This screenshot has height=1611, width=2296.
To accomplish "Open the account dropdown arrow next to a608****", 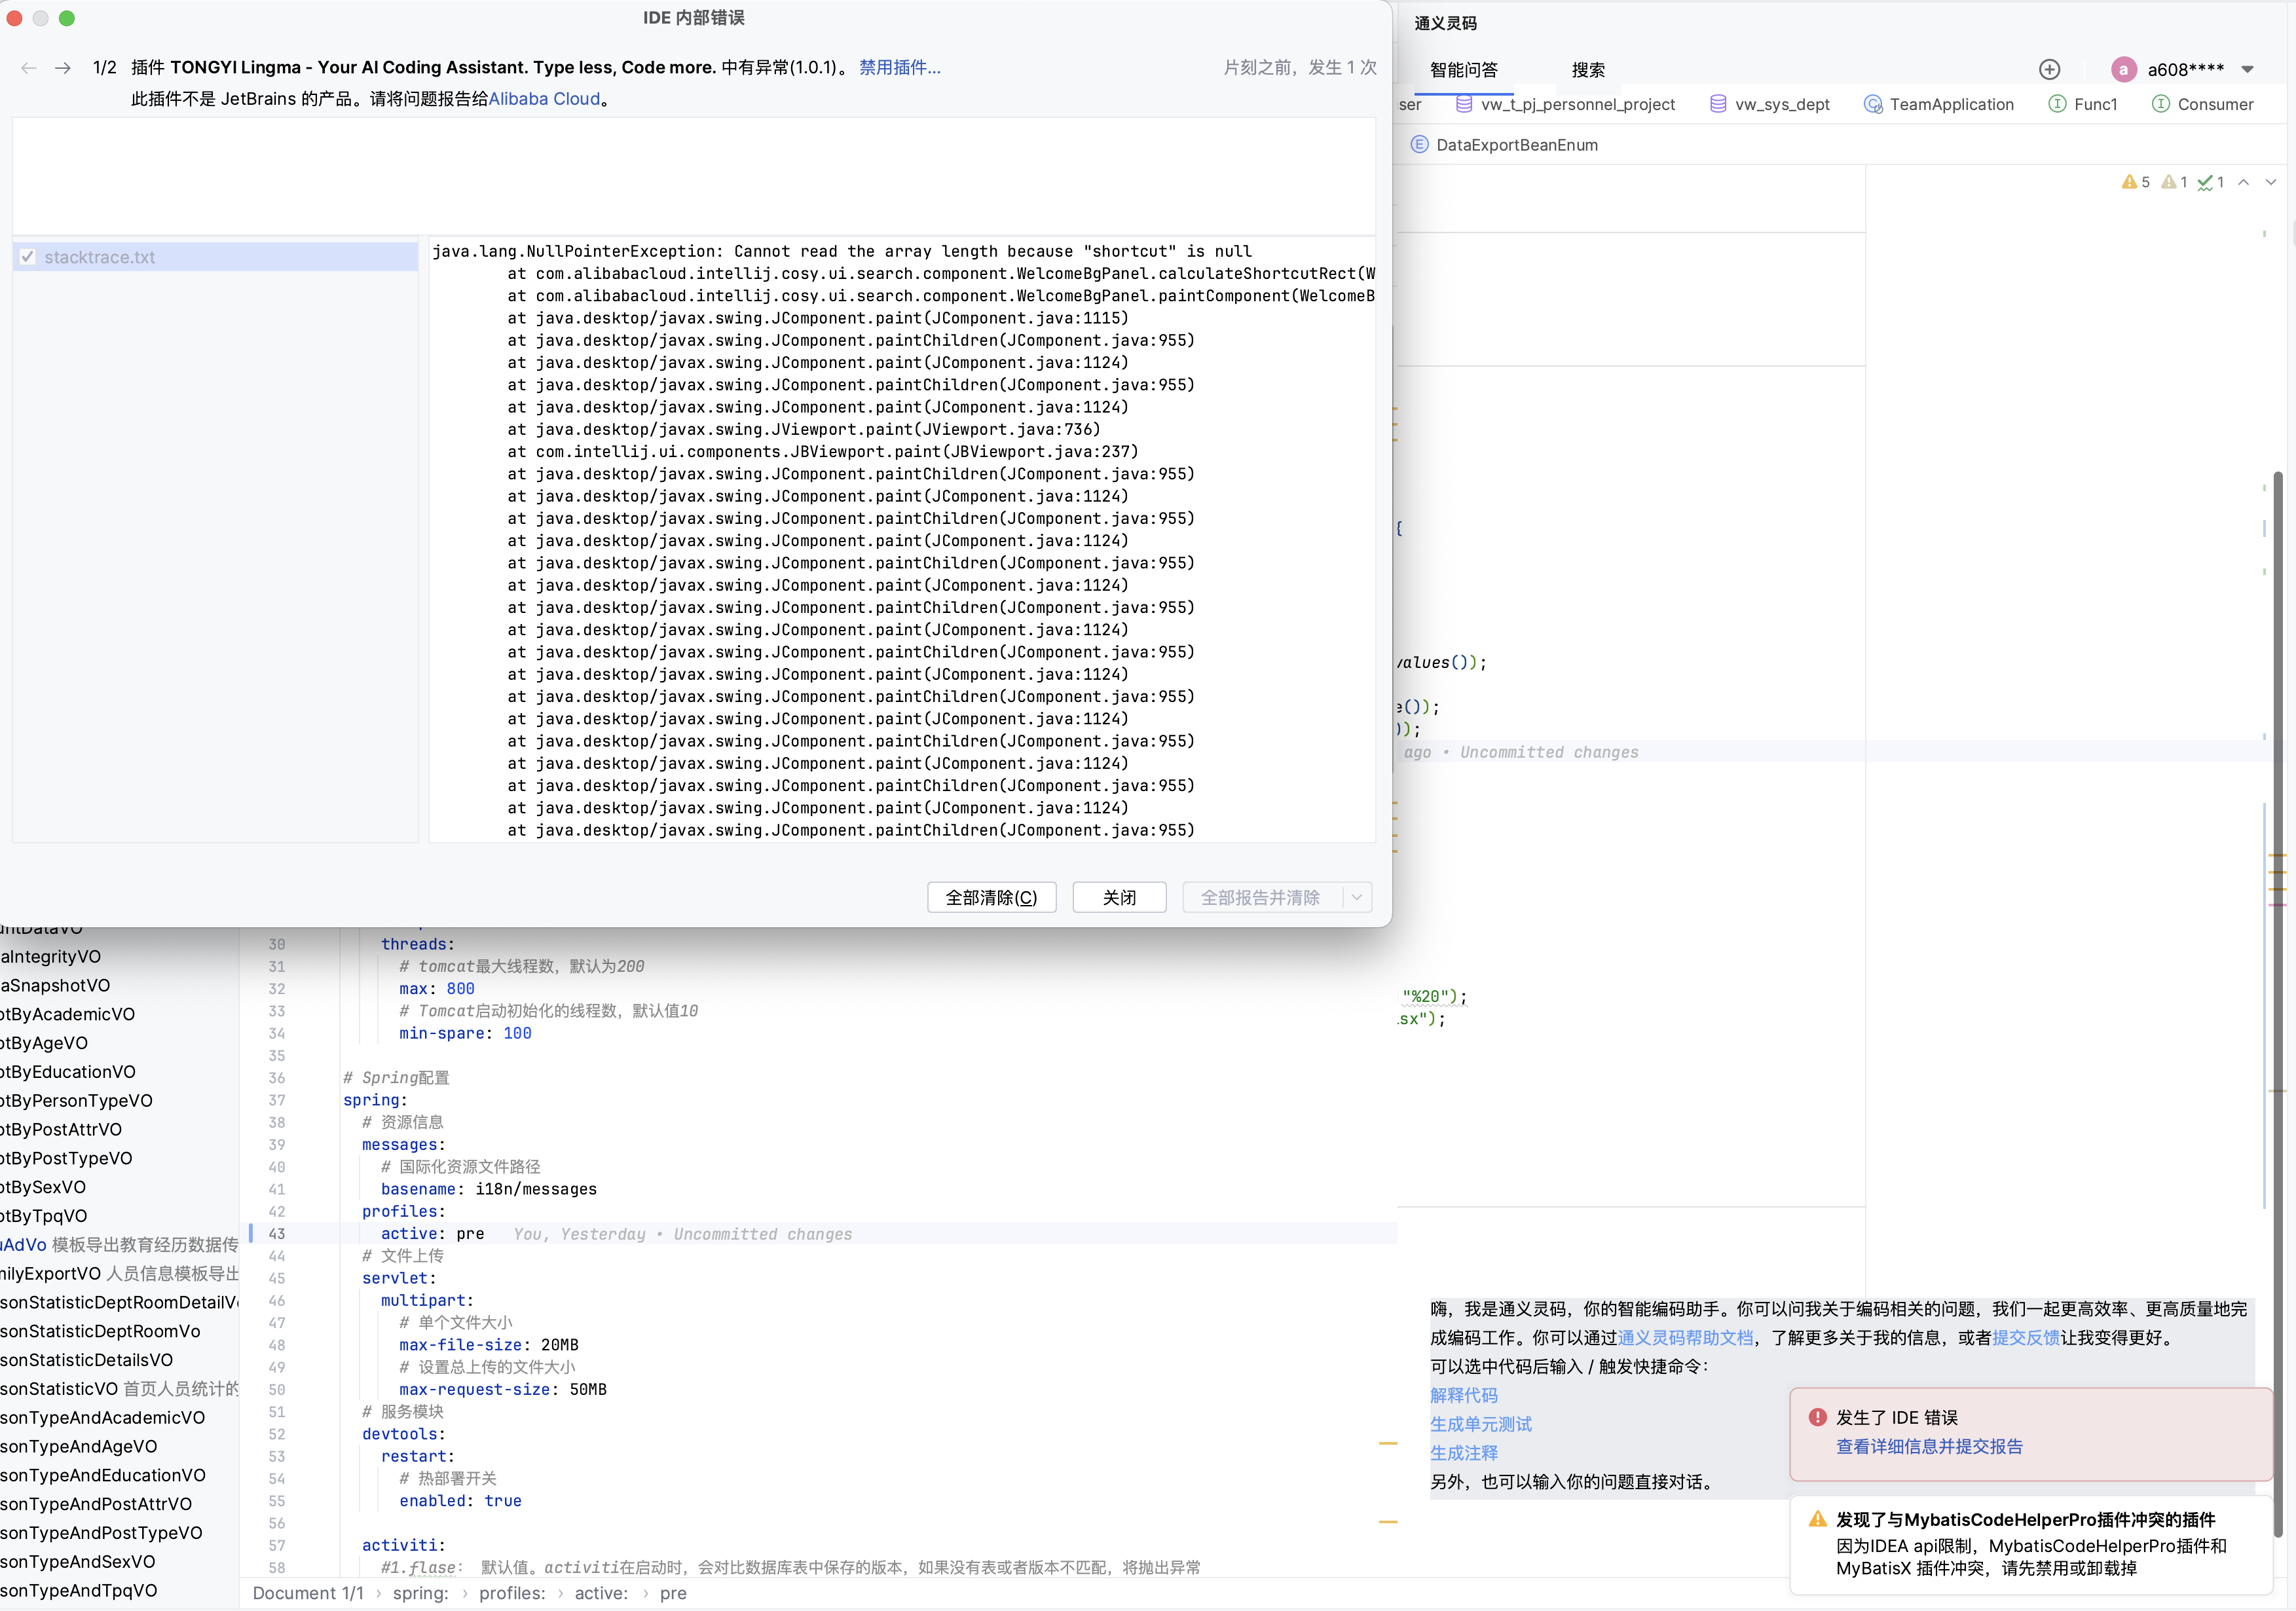I will pyautogui.click(x=2247, y=70).
